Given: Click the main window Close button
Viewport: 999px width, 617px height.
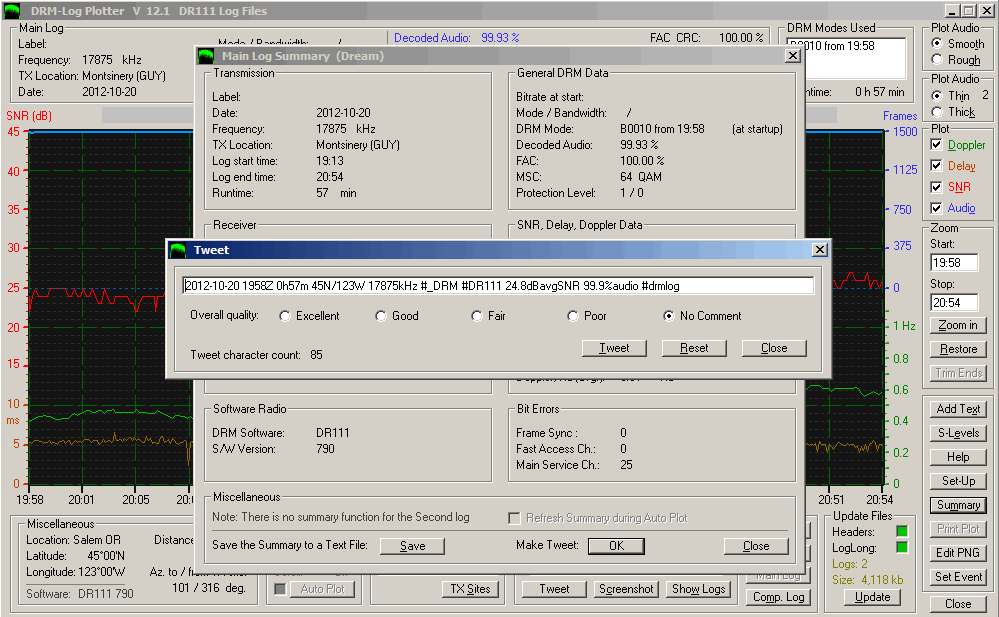Looking at the screenshot, I should [958, 604].
